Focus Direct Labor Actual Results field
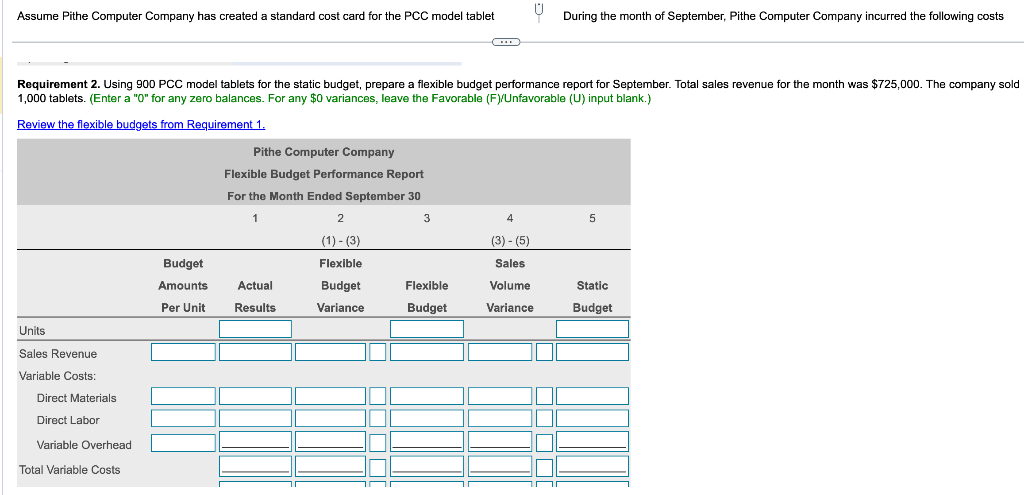 255,418
